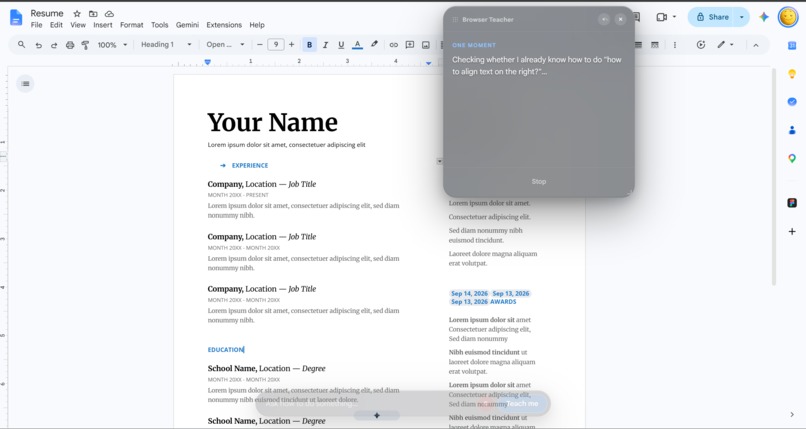Click the plus icon to get add-ons
The image size is (806, 429).
[792, 232]
